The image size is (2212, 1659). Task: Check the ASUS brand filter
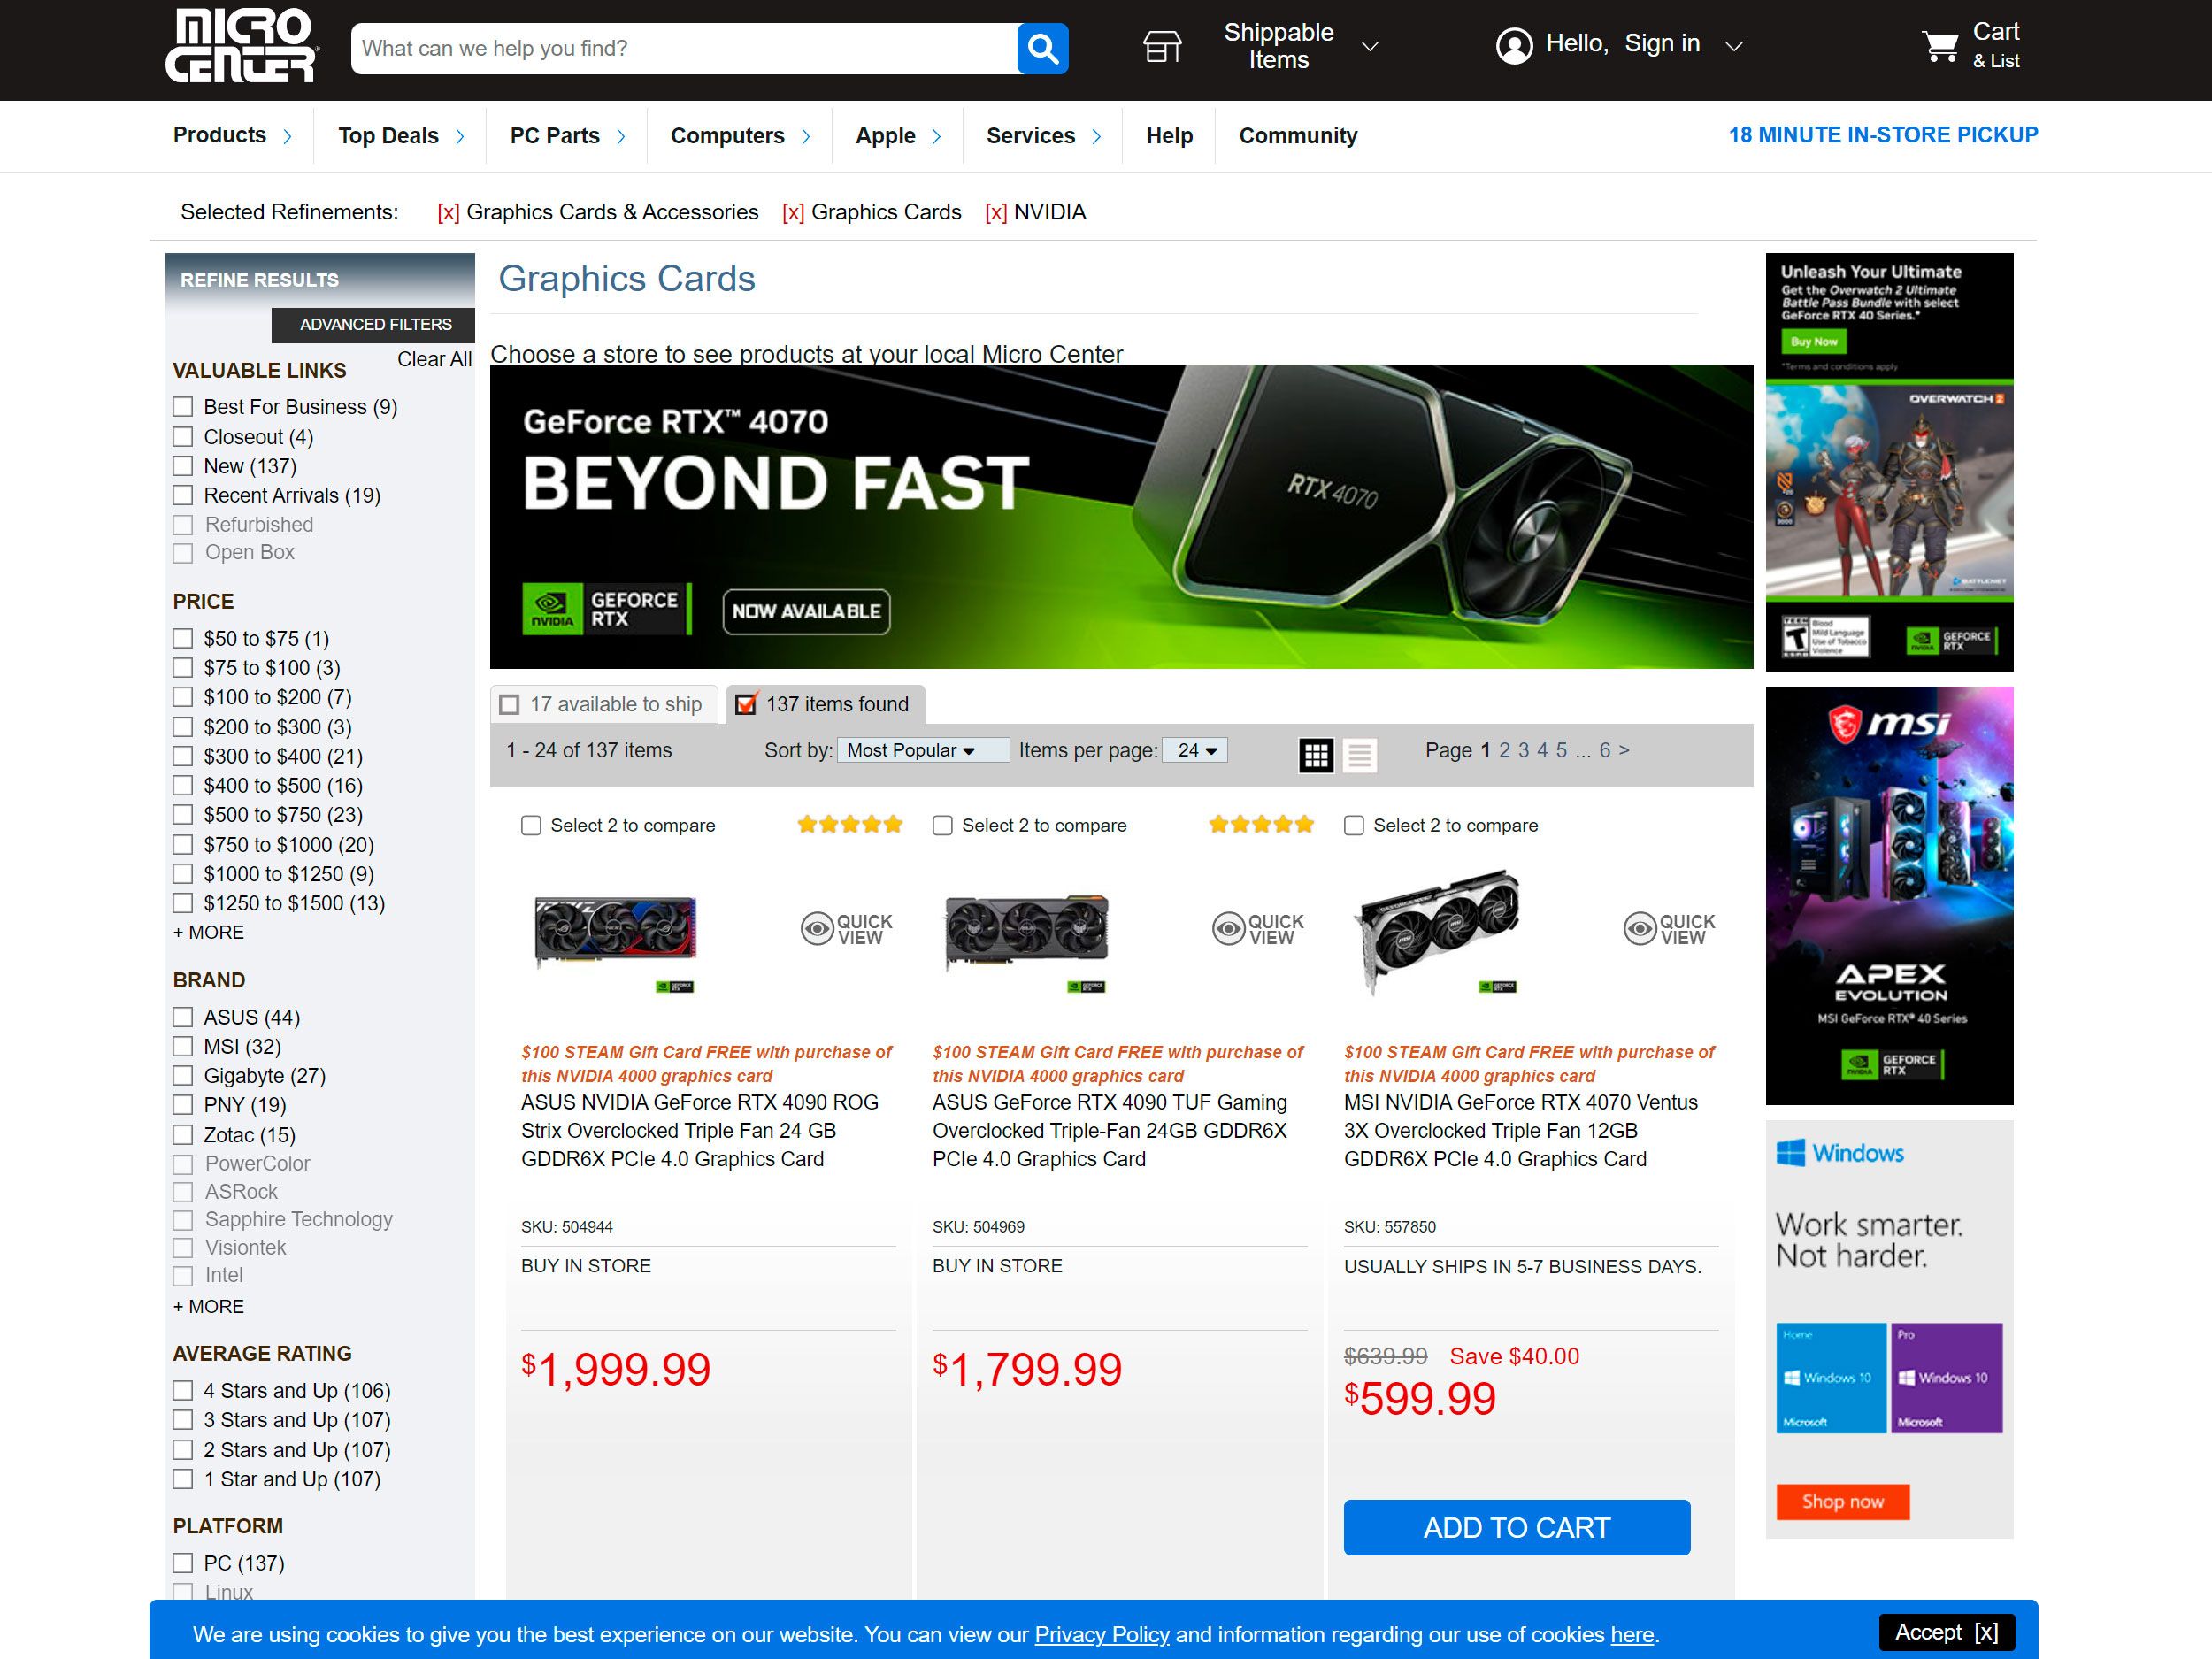tap(183, 1017)
